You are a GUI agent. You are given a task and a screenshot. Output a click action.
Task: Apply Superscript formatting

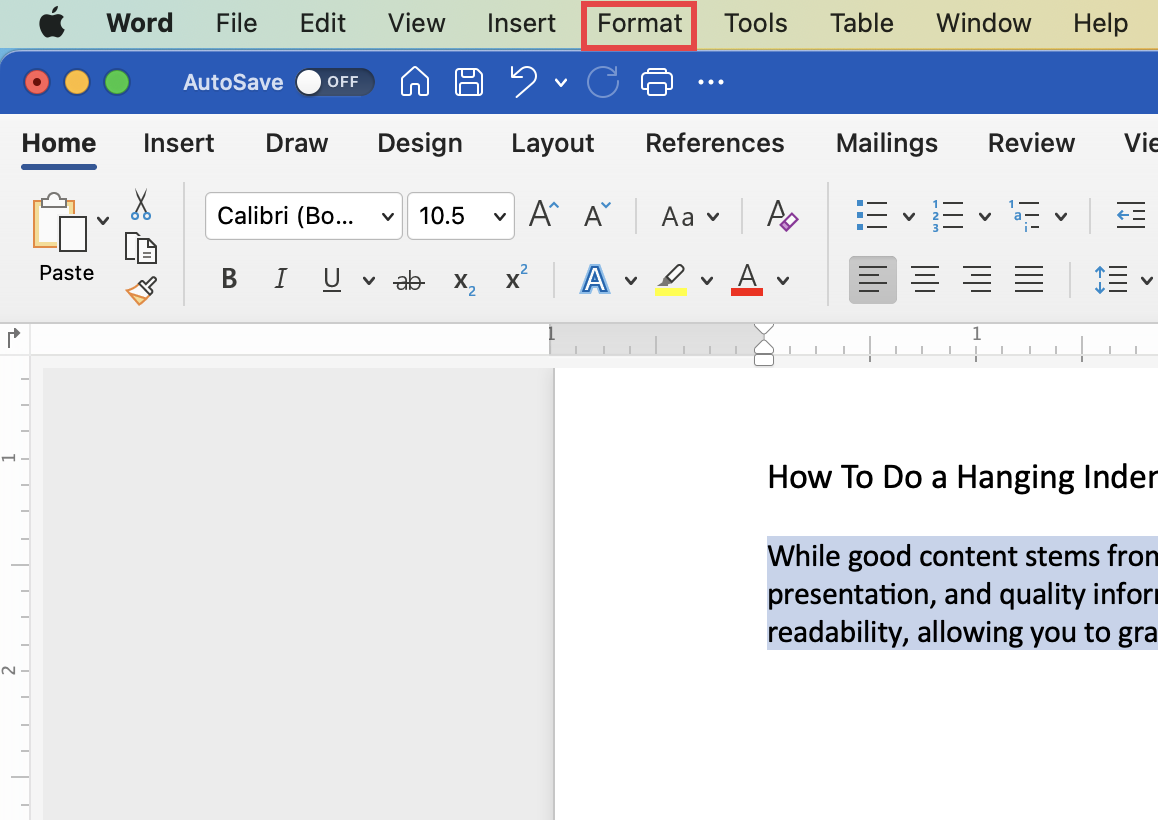click(514, 279)
